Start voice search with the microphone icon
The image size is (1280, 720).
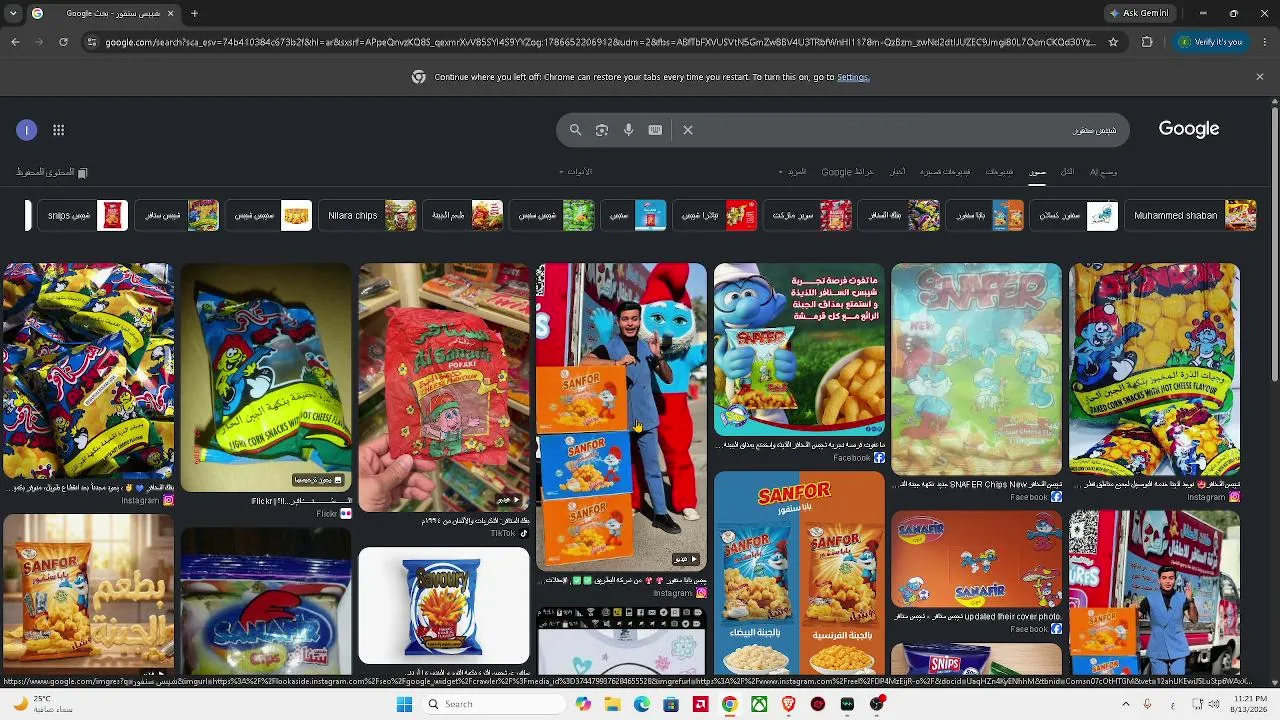pyautogui.click(x=628, y=130)
